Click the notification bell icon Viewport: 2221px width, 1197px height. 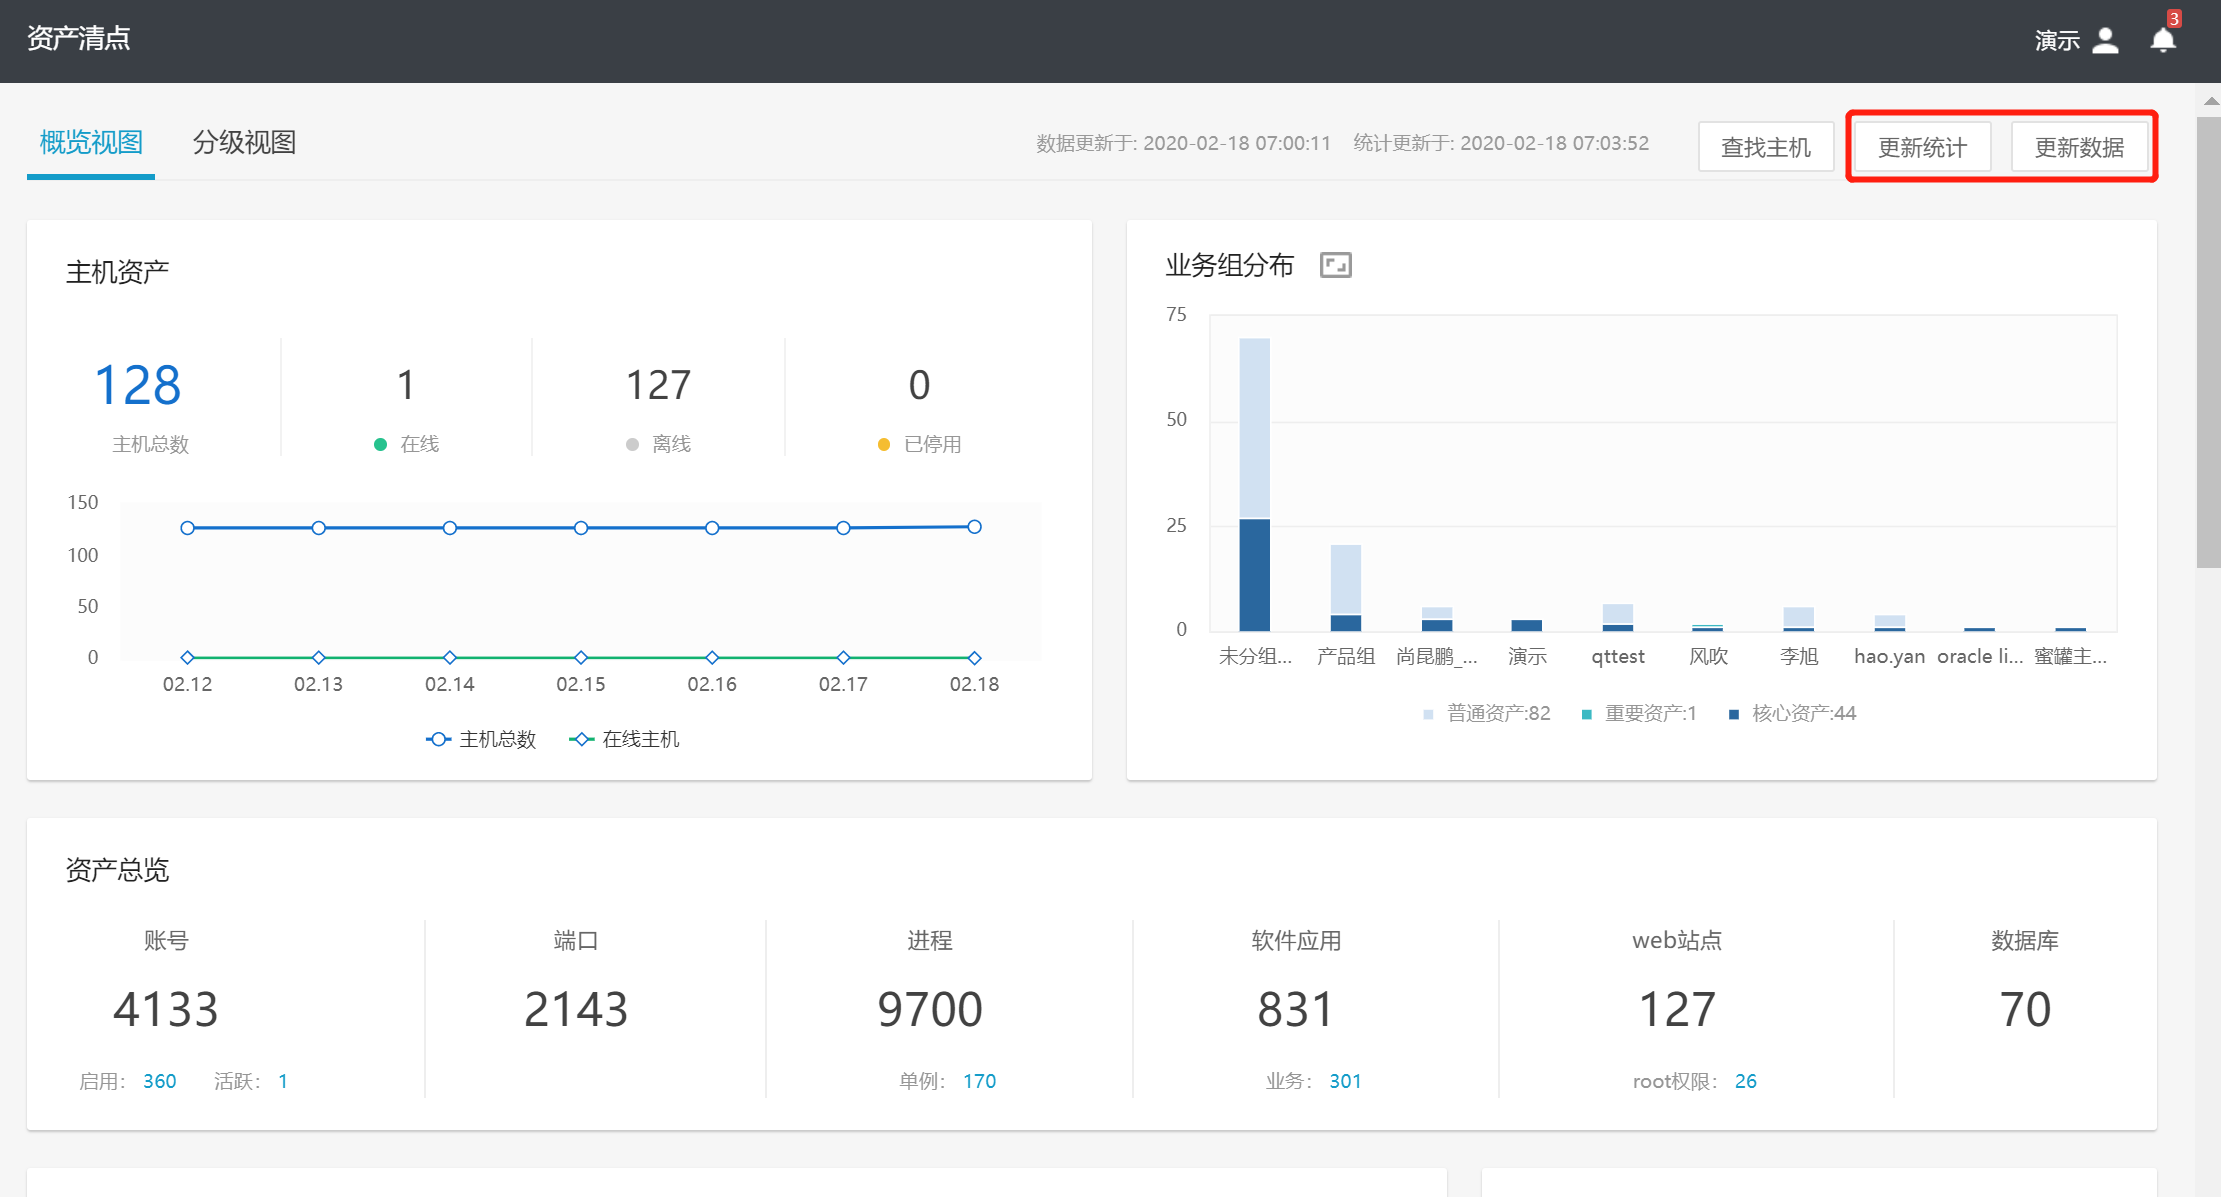coord(2162,40)
